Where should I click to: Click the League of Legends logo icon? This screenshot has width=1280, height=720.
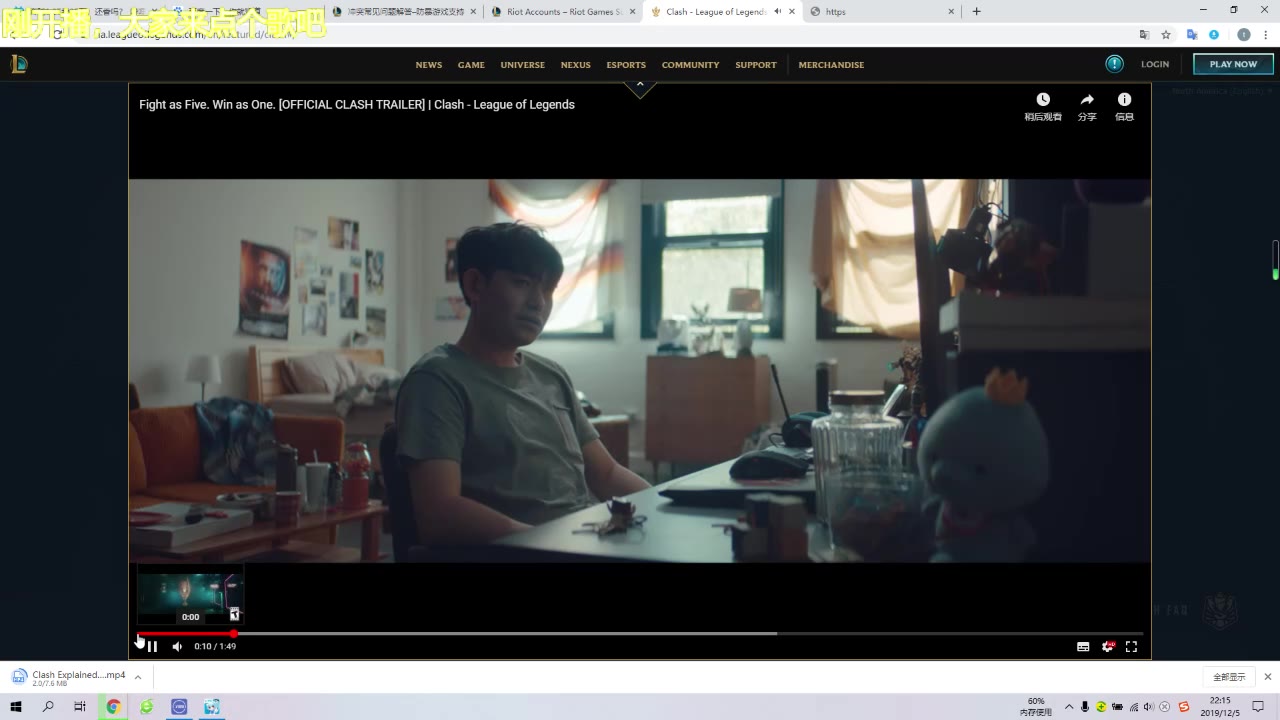click(19, 65)
